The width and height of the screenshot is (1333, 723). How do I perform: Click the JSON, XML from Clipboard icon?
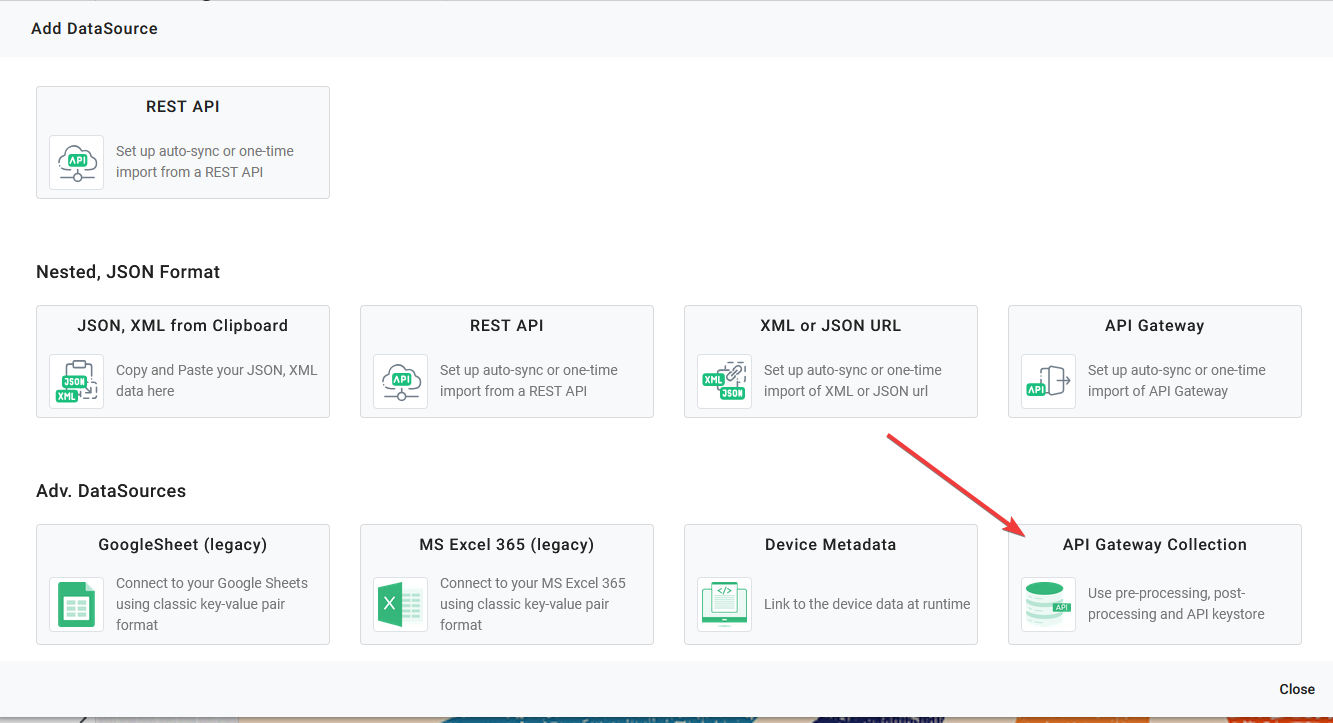coord(77,382)
